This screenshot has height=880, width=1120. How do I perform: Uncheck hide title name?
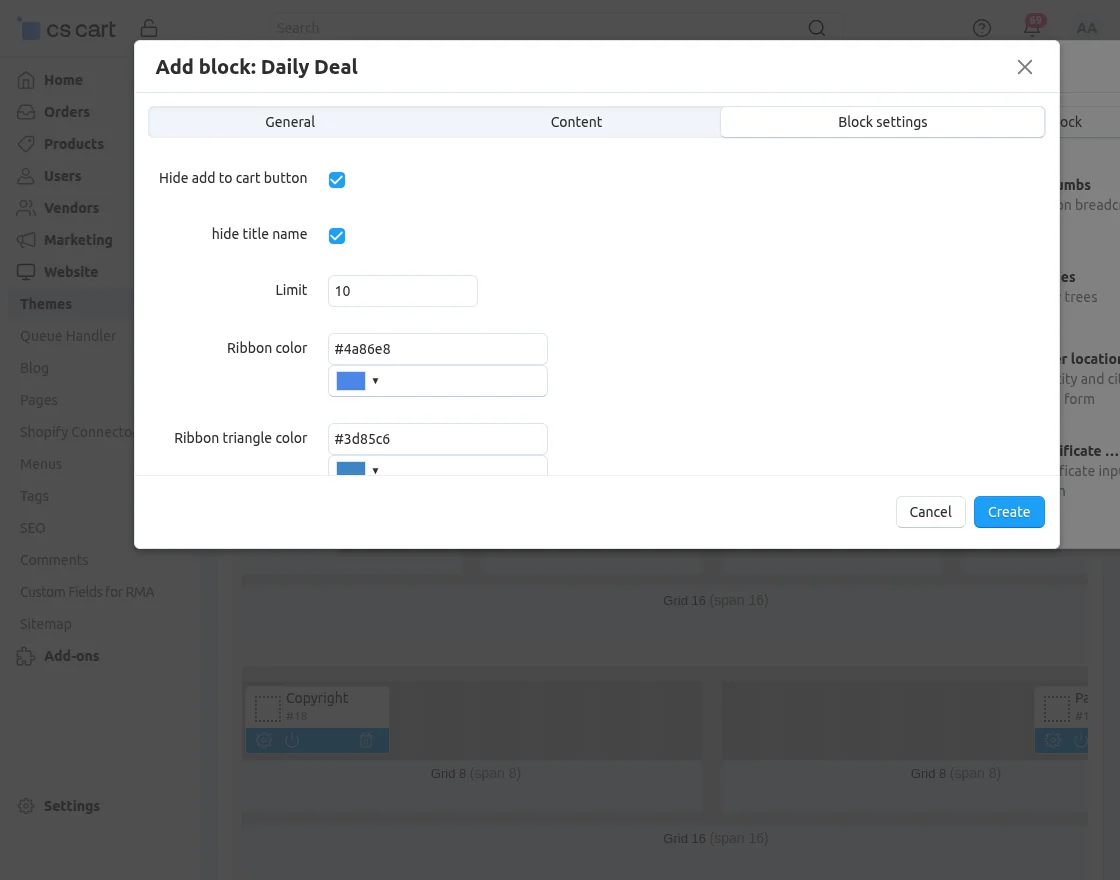click(336, 235)
